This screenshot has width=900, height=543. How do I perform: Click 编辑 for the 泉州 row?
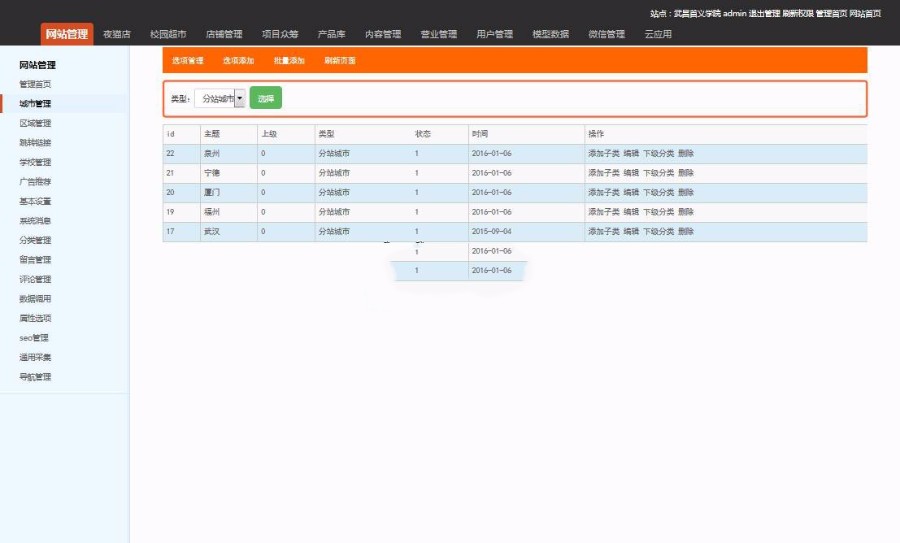coord(631,153)
